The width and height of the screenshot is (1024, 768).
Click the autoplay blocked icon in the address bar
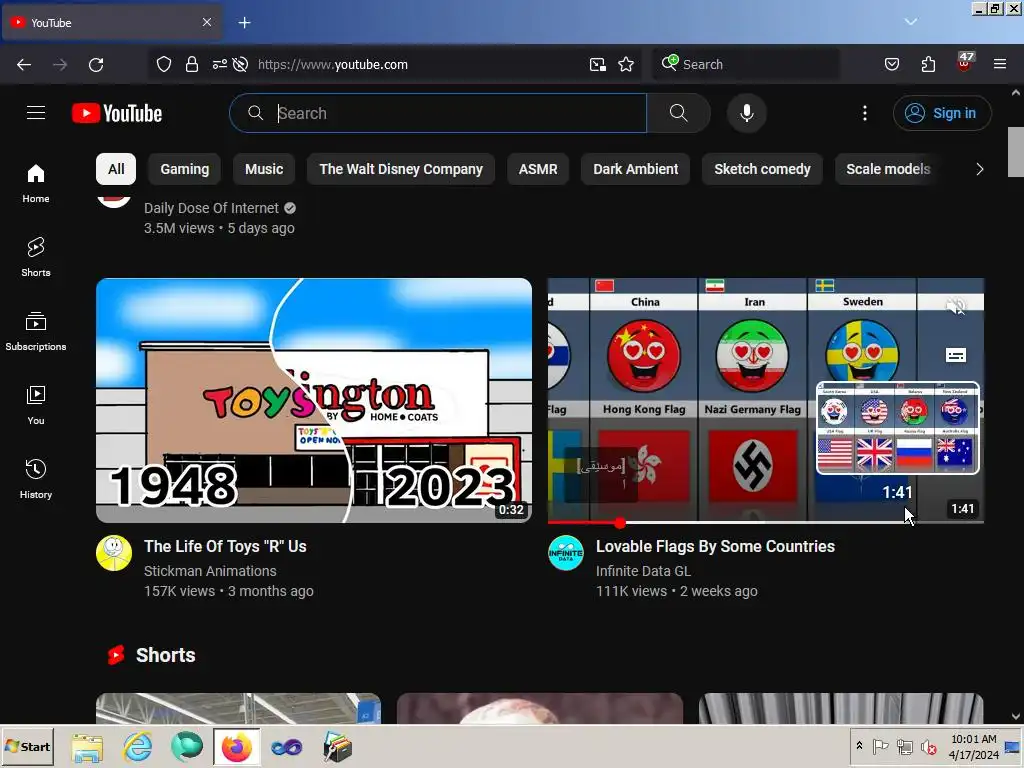pyautogui.click(x=240, y=64)
